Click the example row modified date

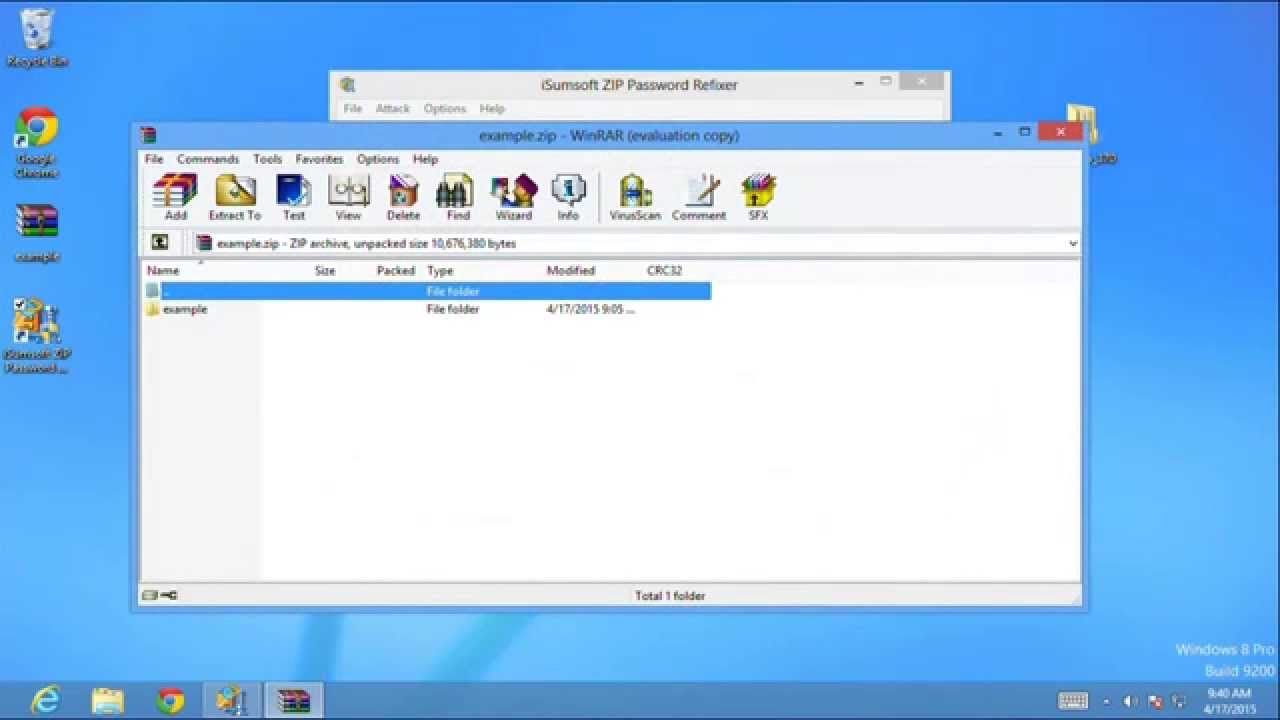pos(591,309)
